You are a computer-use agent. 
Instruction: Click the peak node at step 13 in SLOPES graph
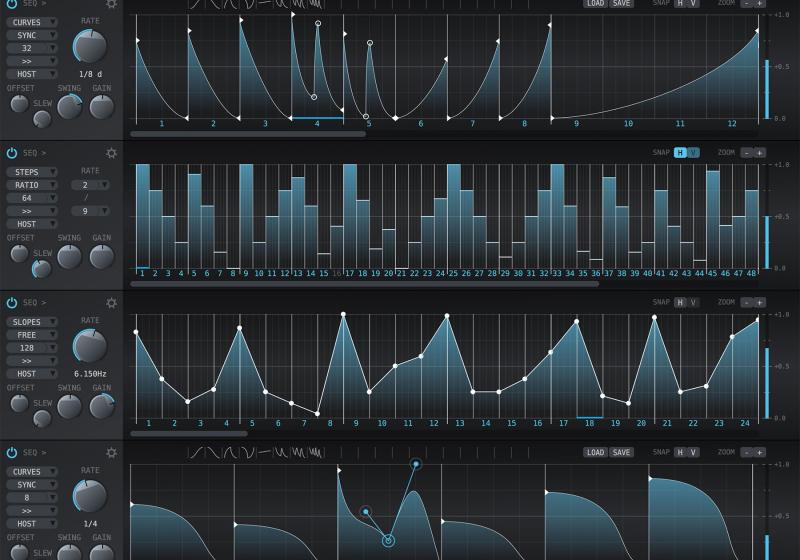(447, 316)
